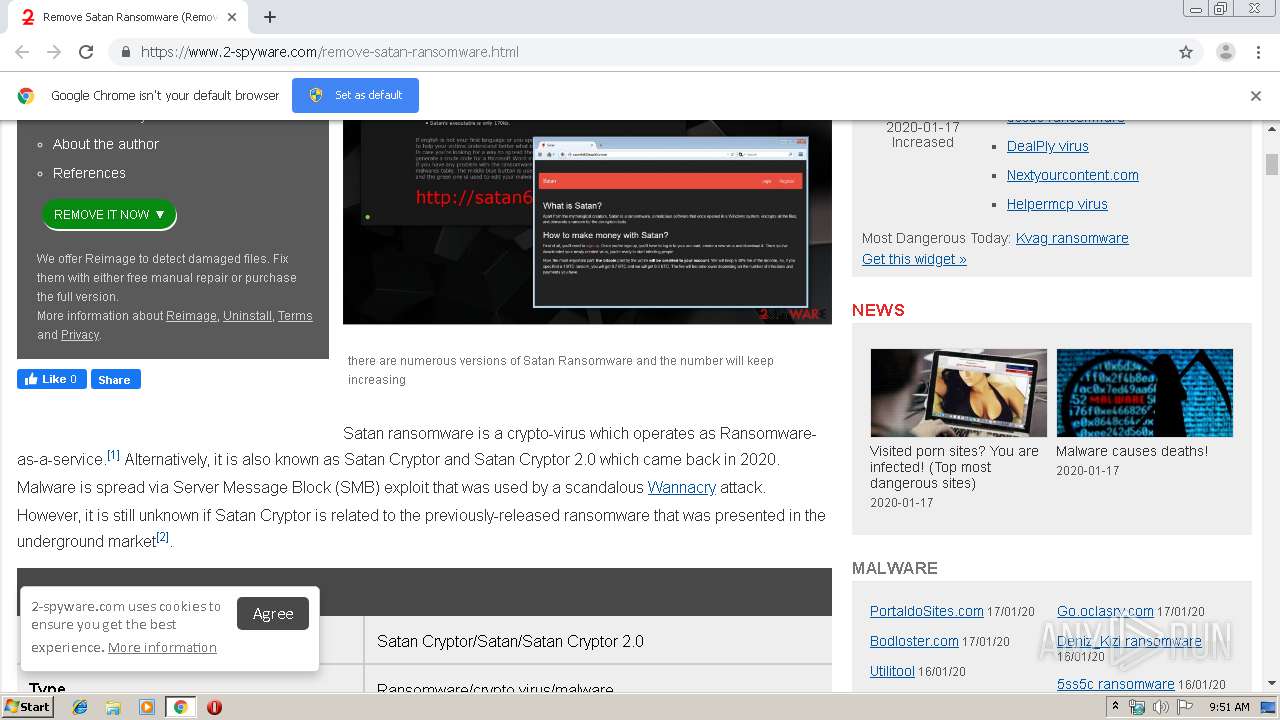Viewport: 1280px width, 720px height.
Task: Open the Privacy link
Action: point(80,335)
